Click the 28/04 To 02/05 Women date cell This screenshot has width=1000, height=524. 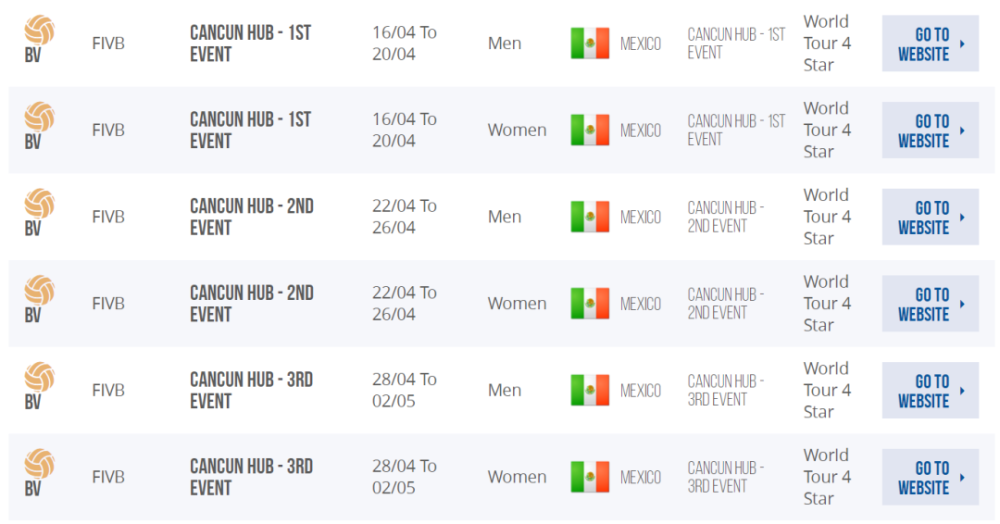point(404,477)
